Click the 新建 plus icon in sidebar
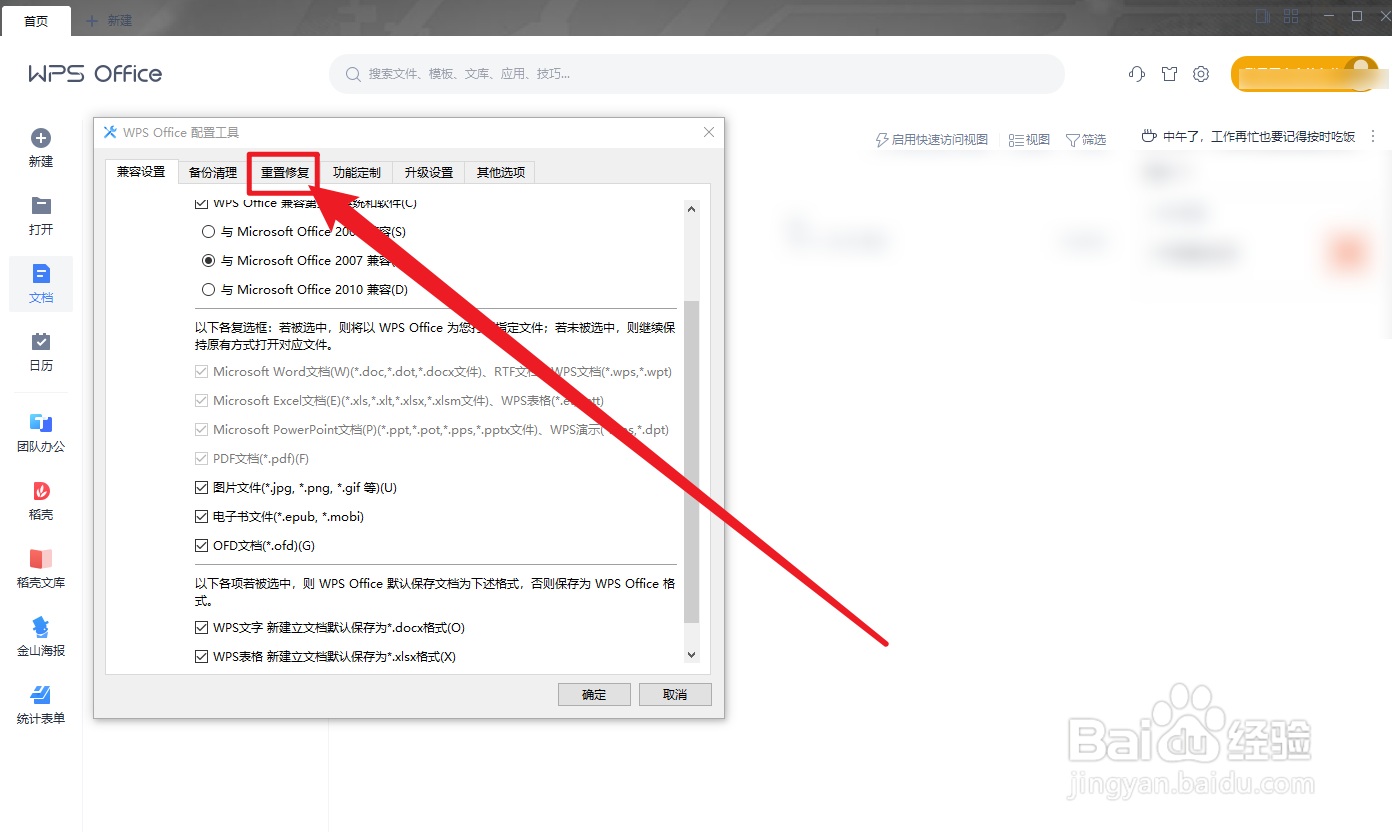This screenshot has height=832, width=1392. (x=41, y=138)
